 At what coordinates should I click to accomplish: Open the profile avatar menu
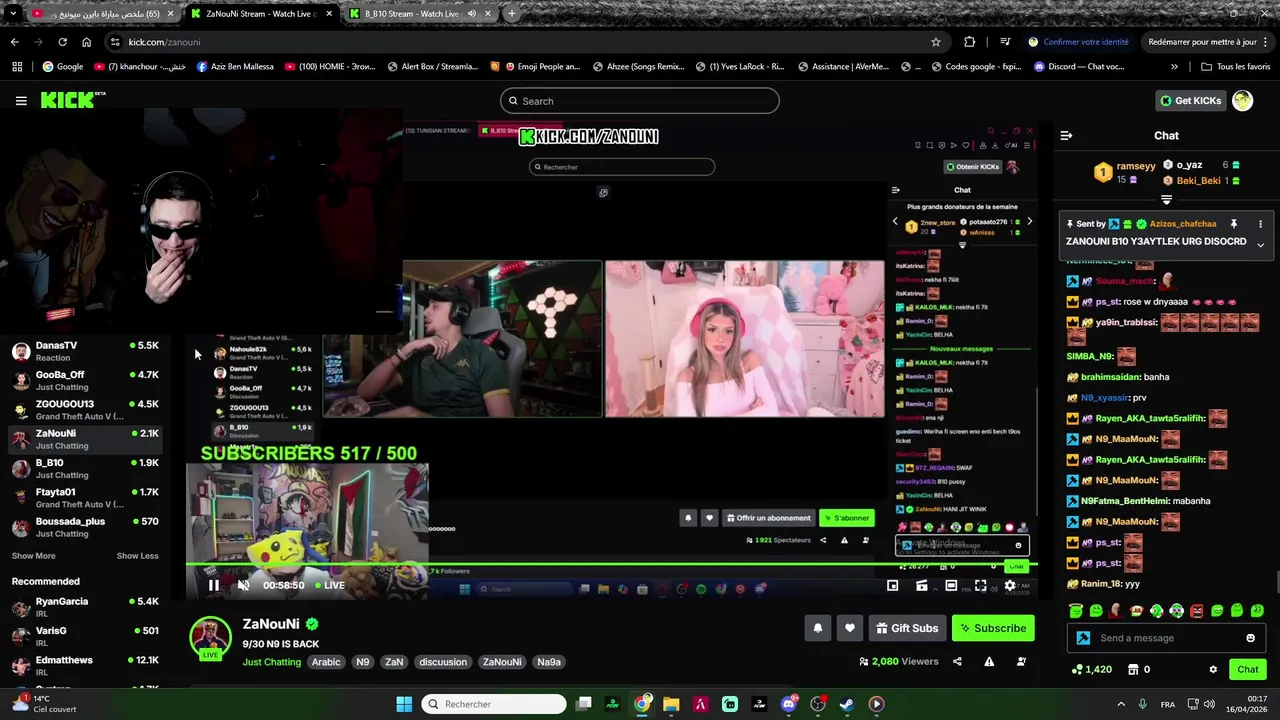click(1242, 100)
